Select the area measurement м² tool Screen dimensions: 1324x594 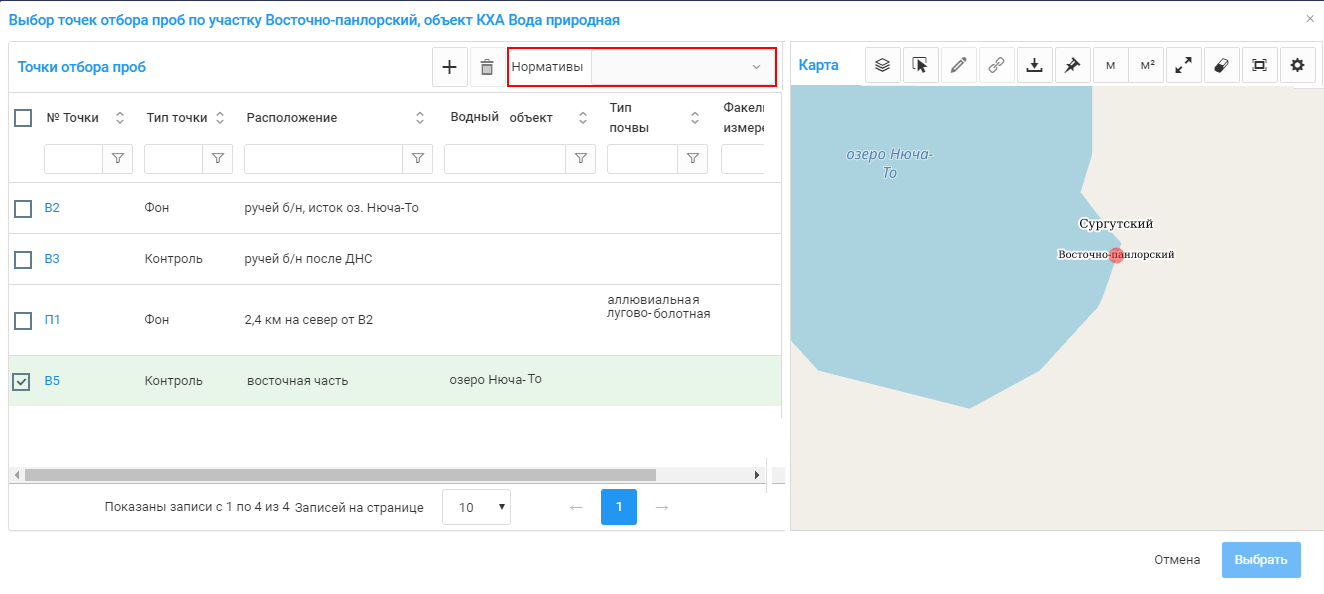point(1146,65)
